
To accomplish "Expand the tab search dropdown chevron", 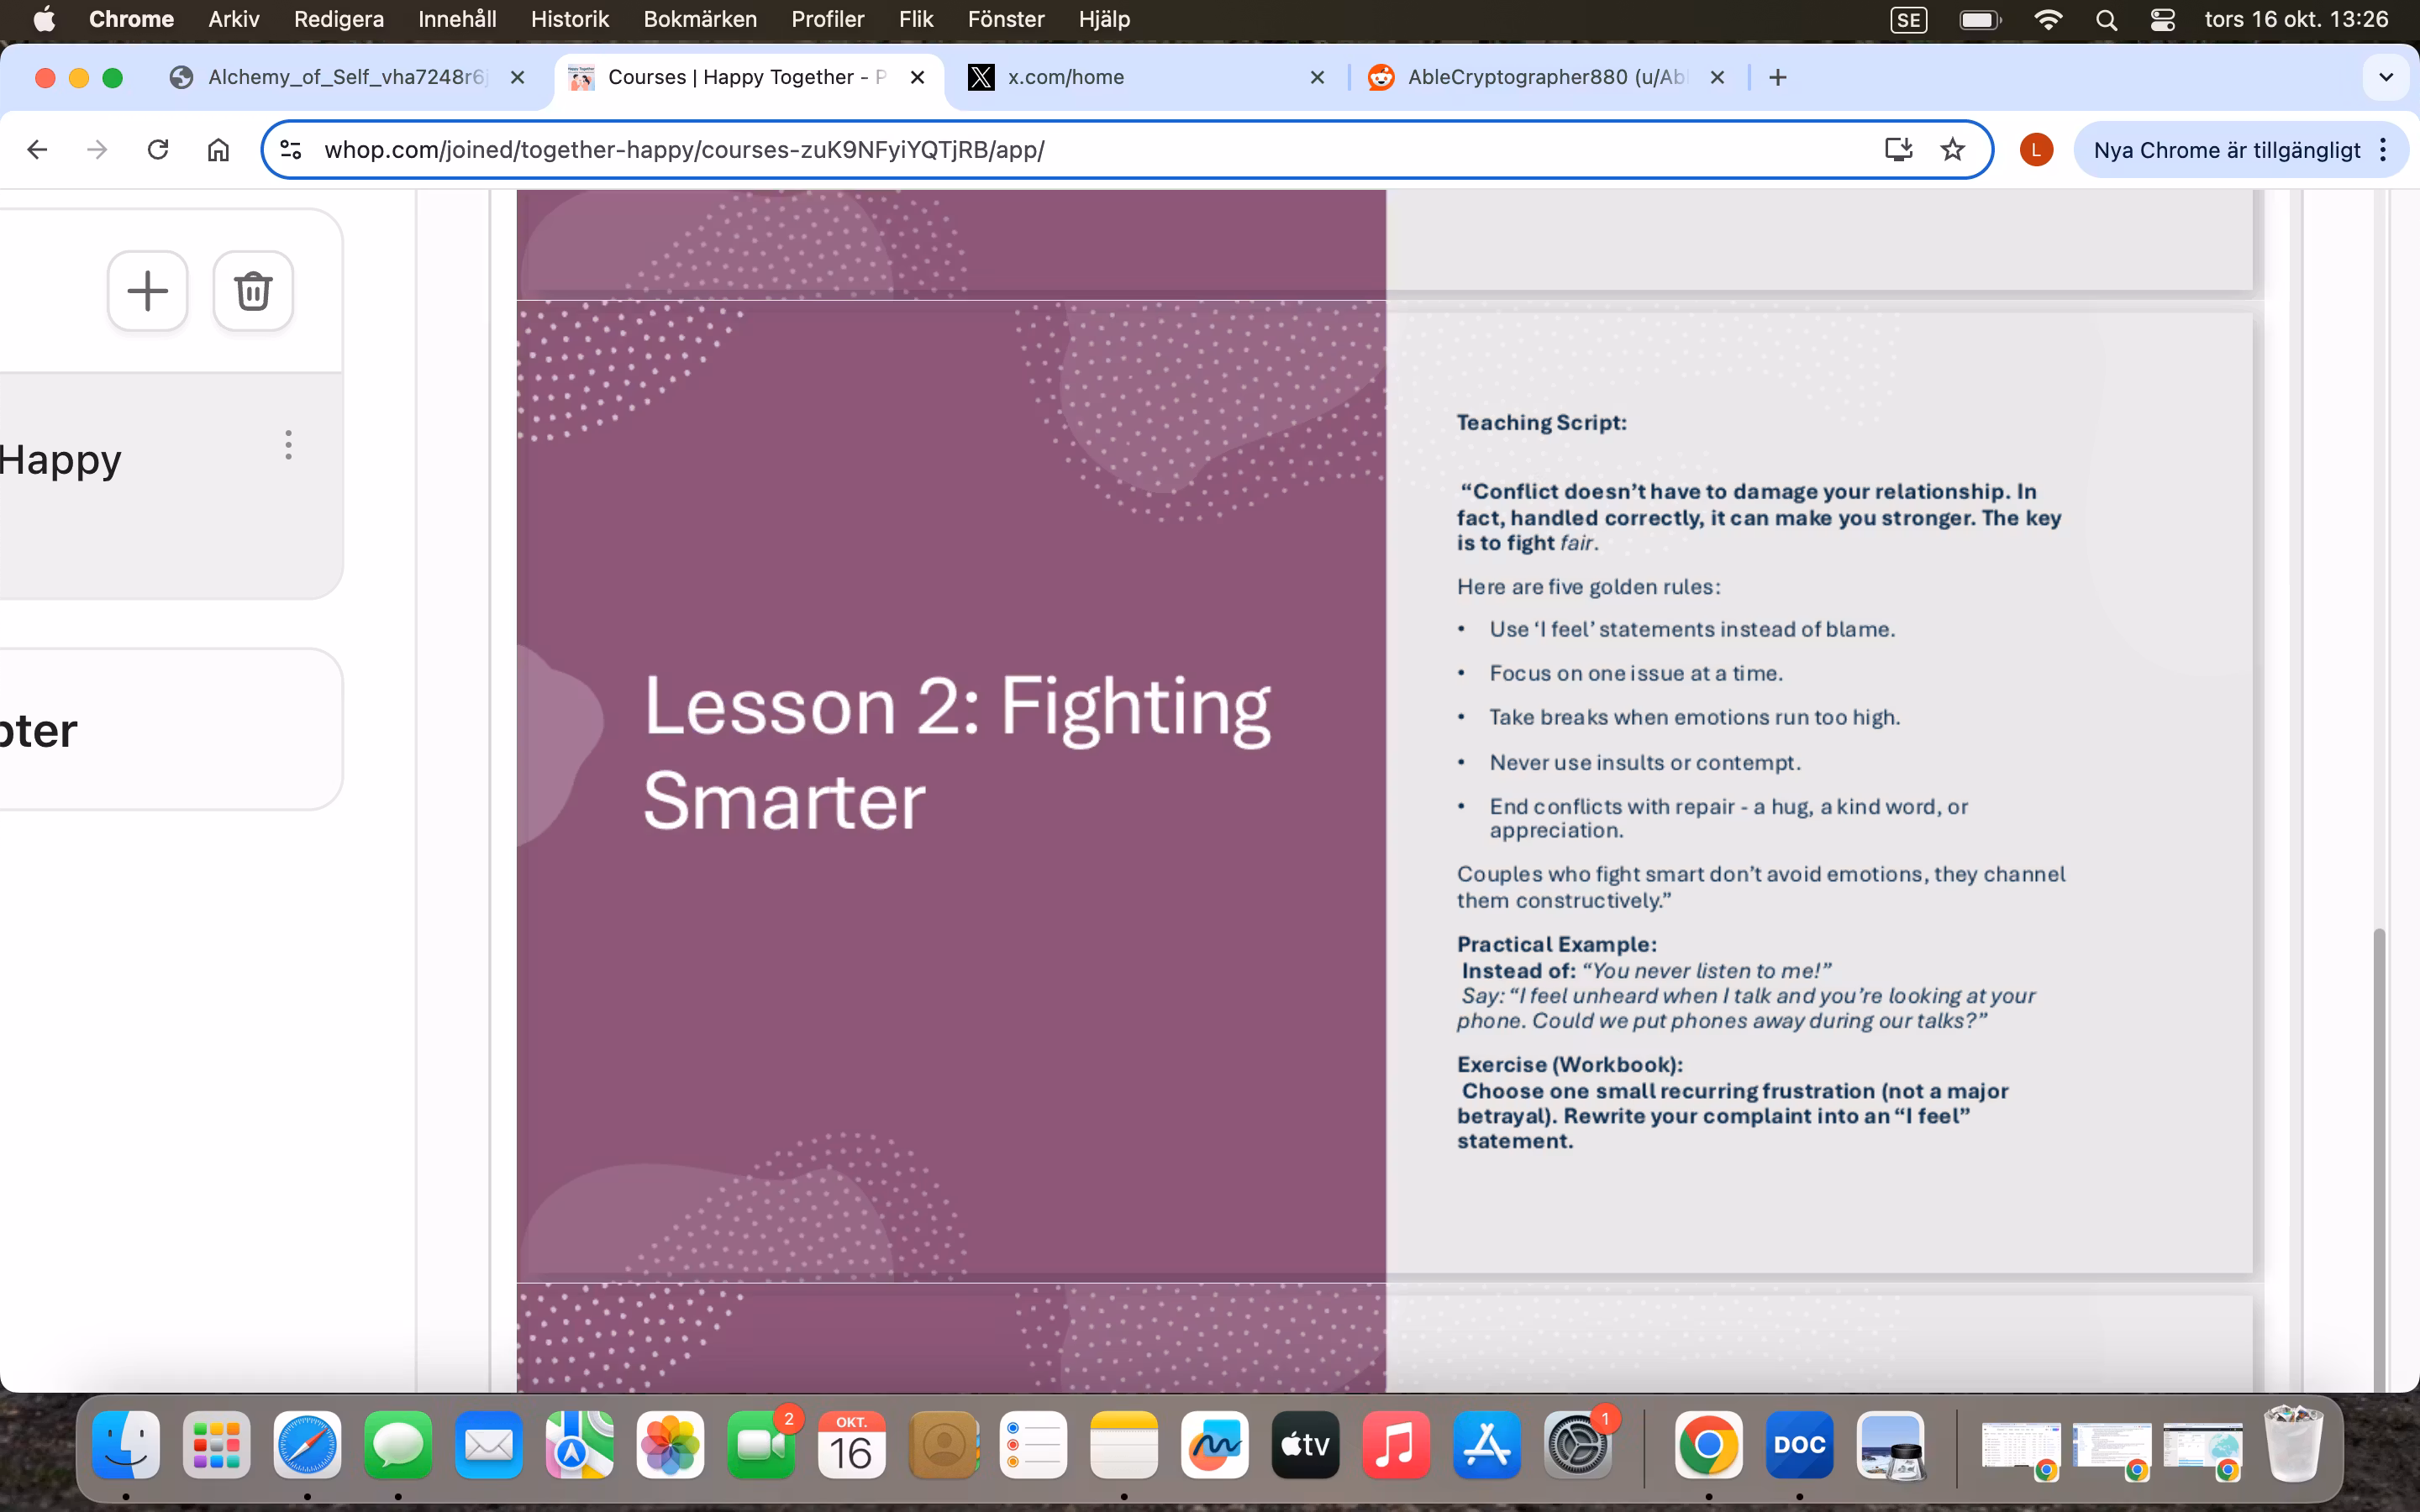I will 2386,77.
